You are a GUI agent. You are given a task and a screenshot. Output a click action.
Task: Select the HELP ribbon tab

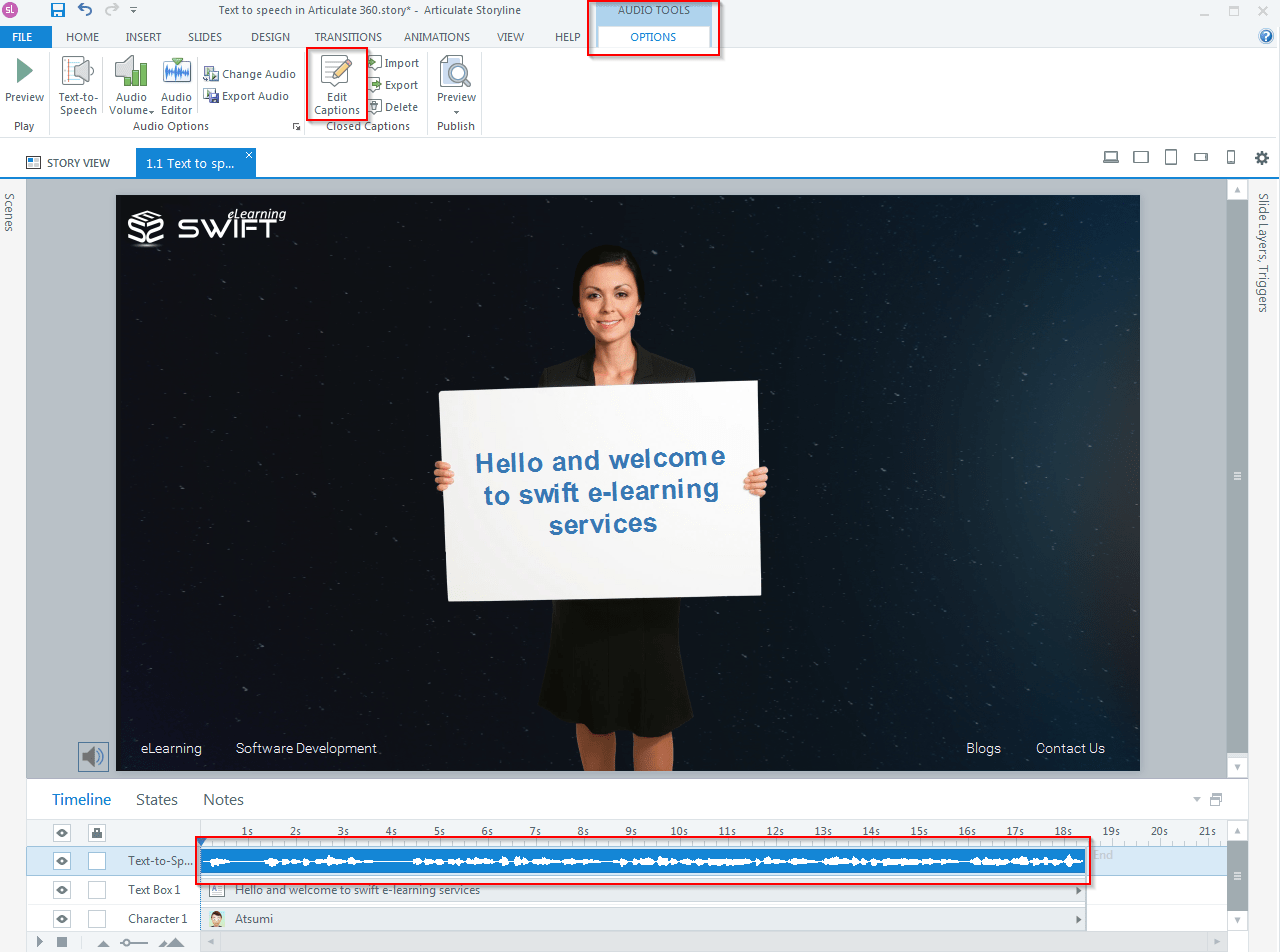click(x=568, y=37)
